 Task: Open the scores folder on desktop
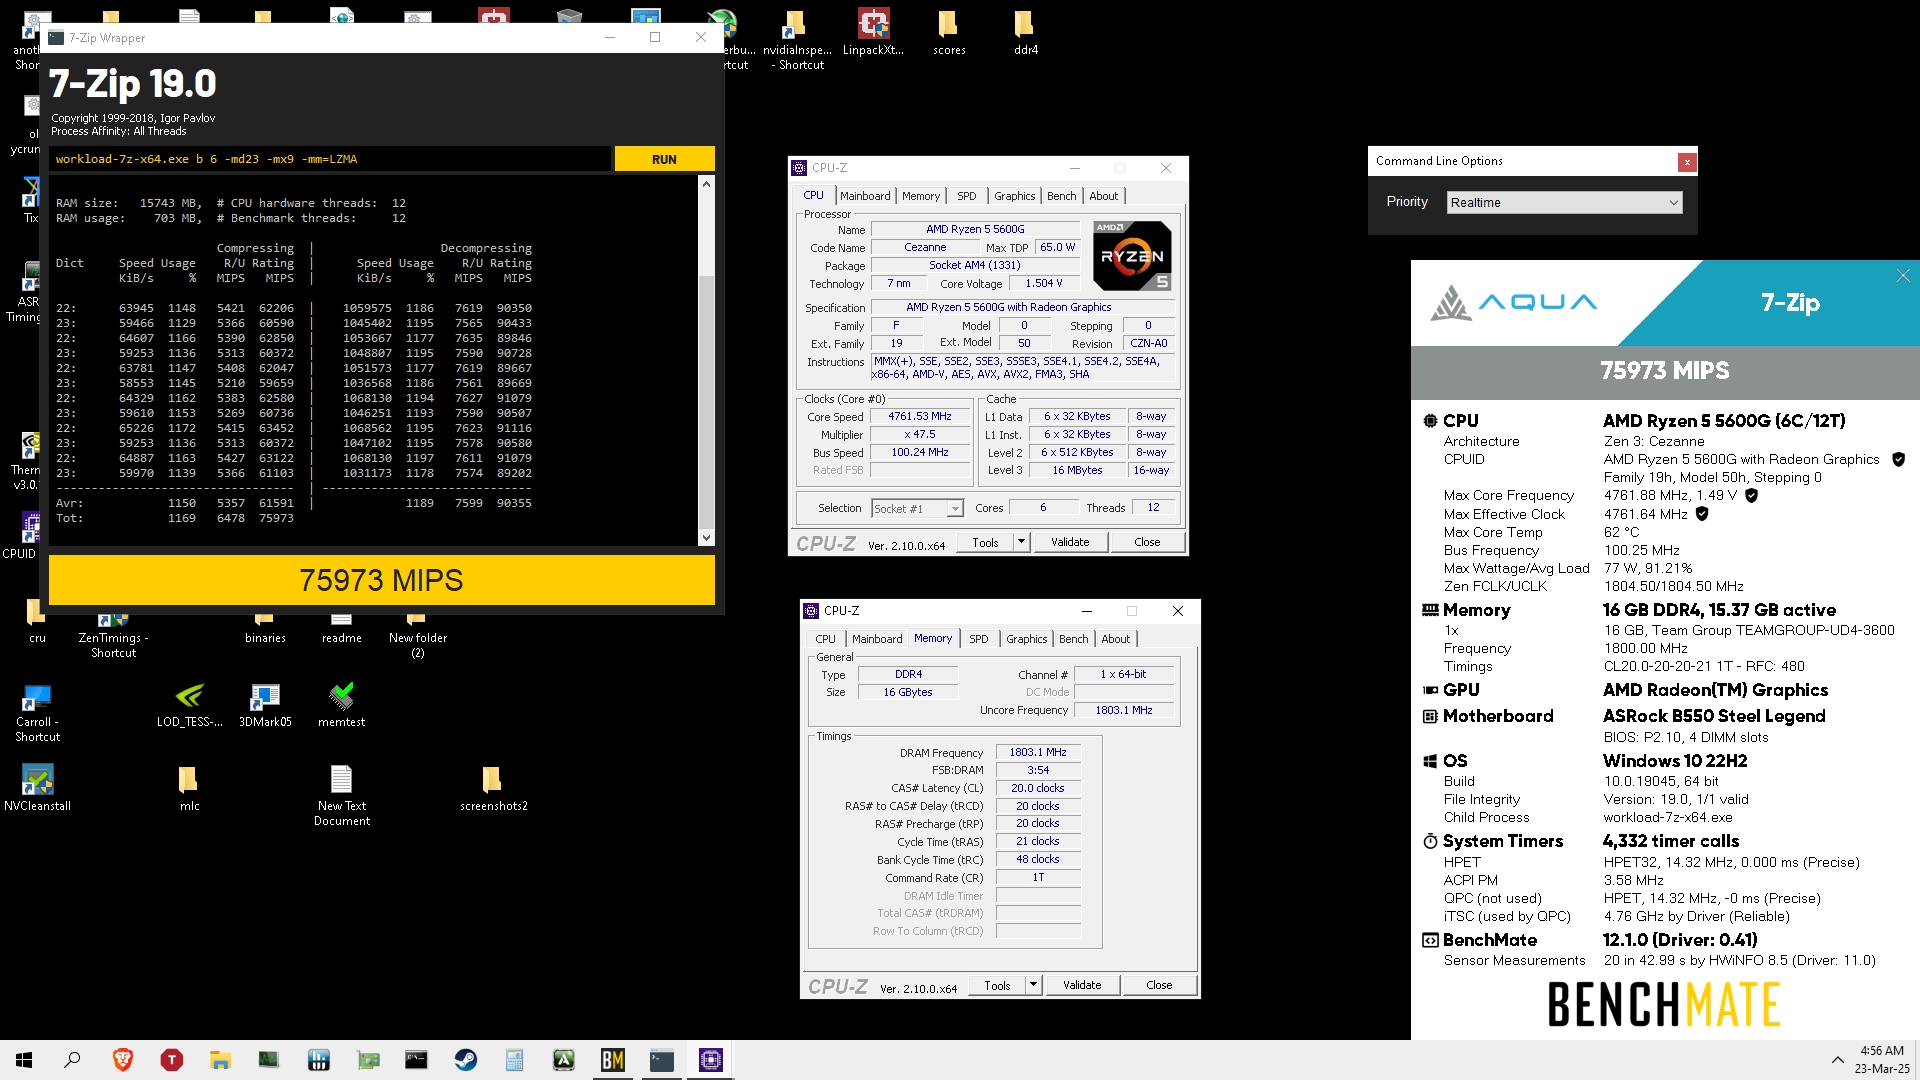949,32
